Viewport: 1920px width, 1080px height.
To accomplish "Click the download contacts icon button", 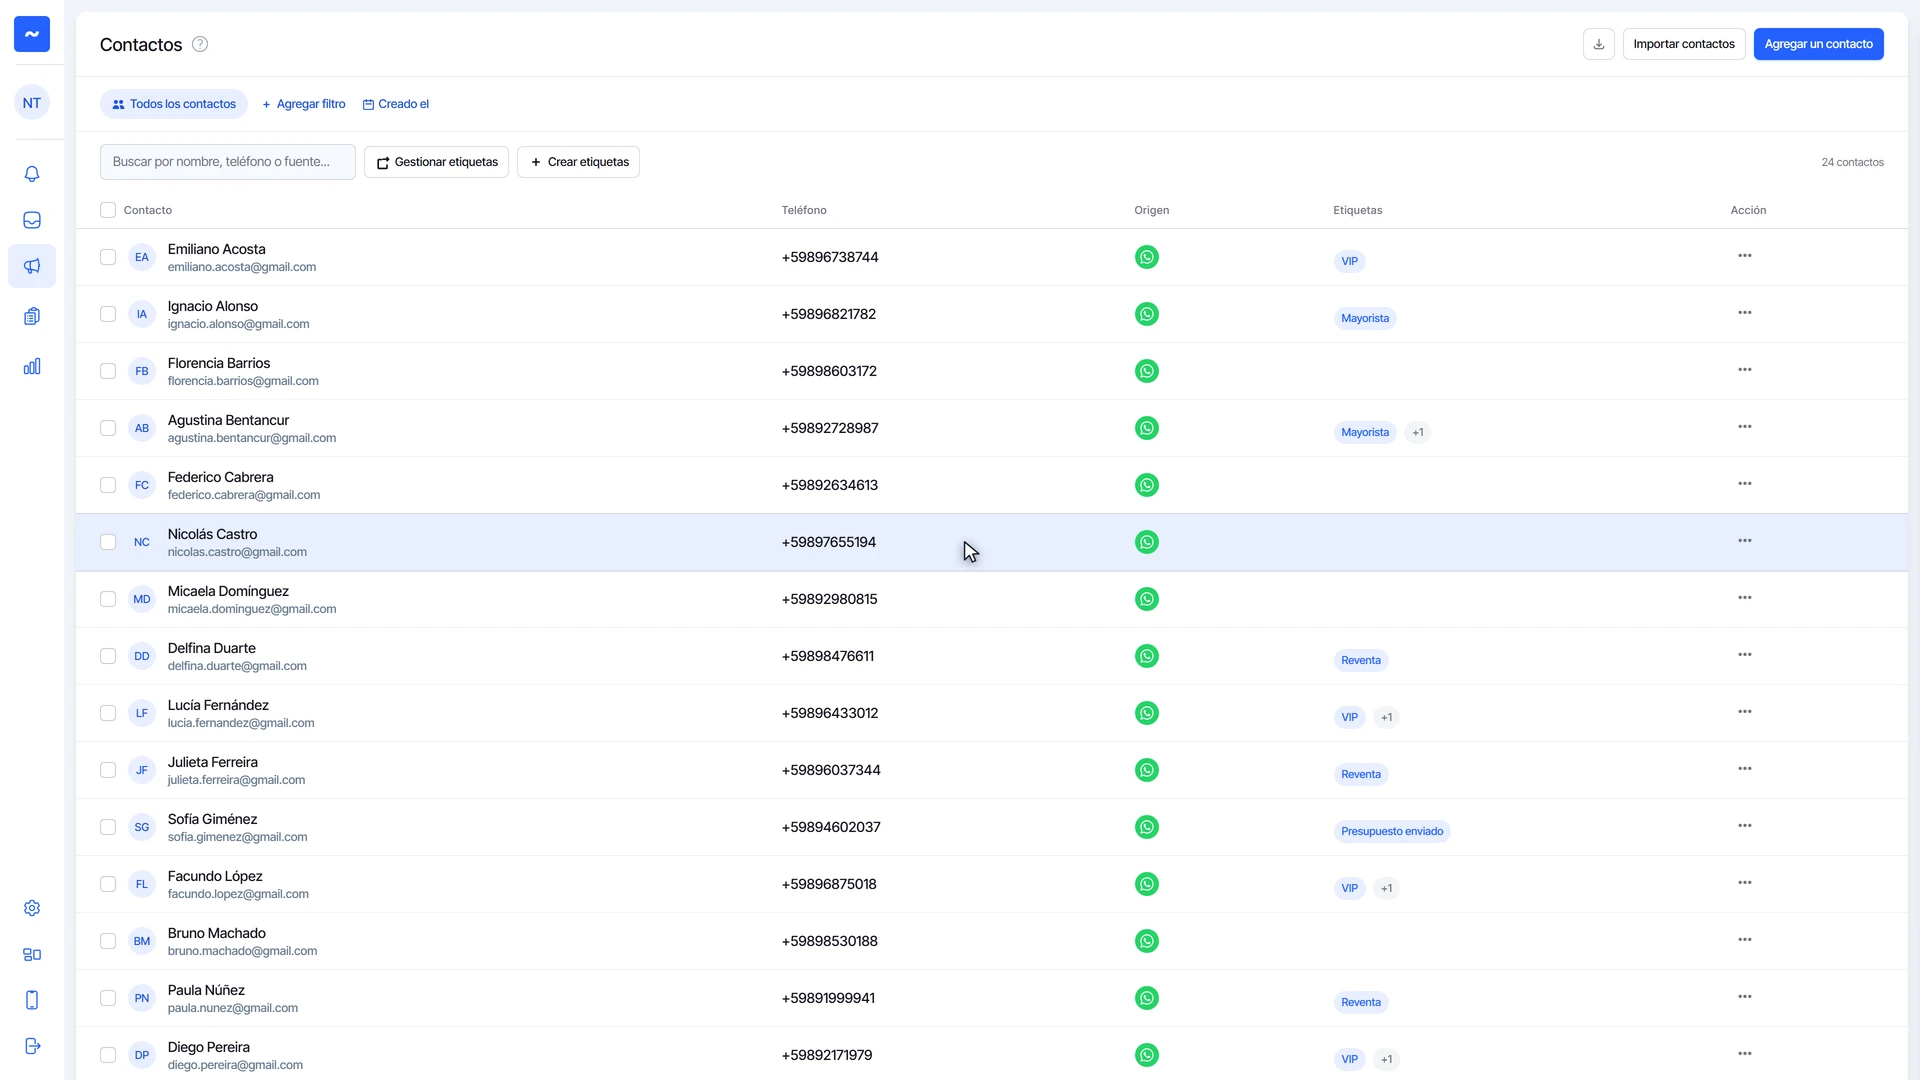I will point(1598,44).
